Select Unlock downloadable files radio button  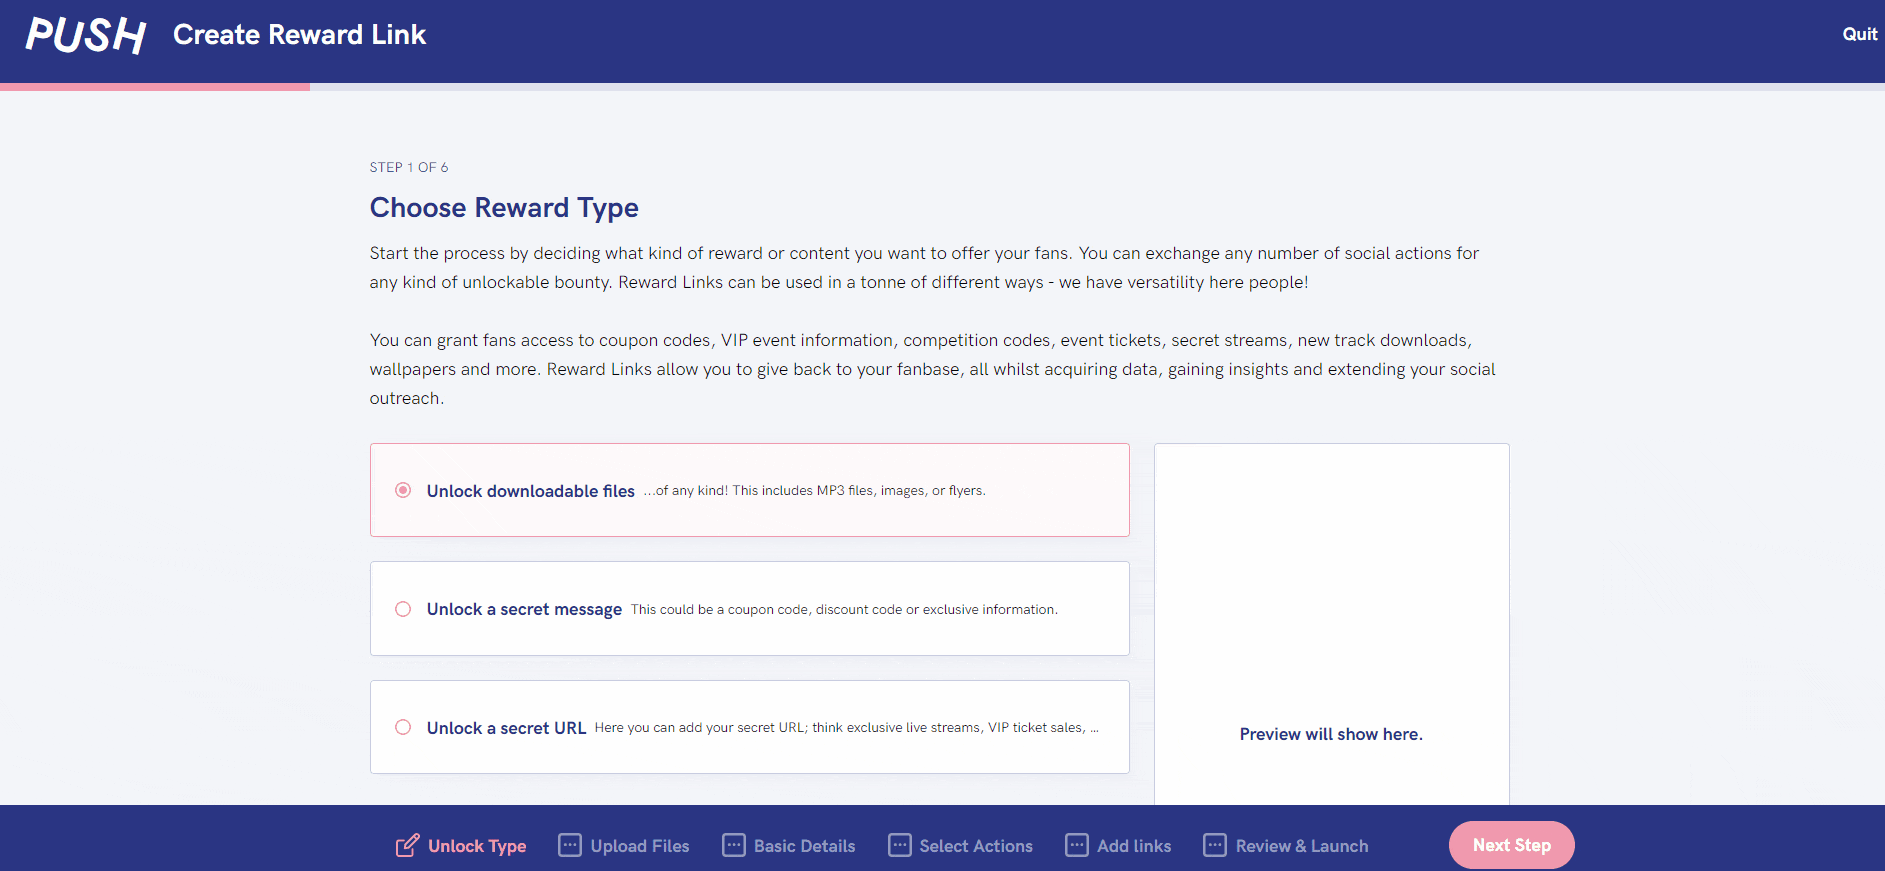pos(403,490)
